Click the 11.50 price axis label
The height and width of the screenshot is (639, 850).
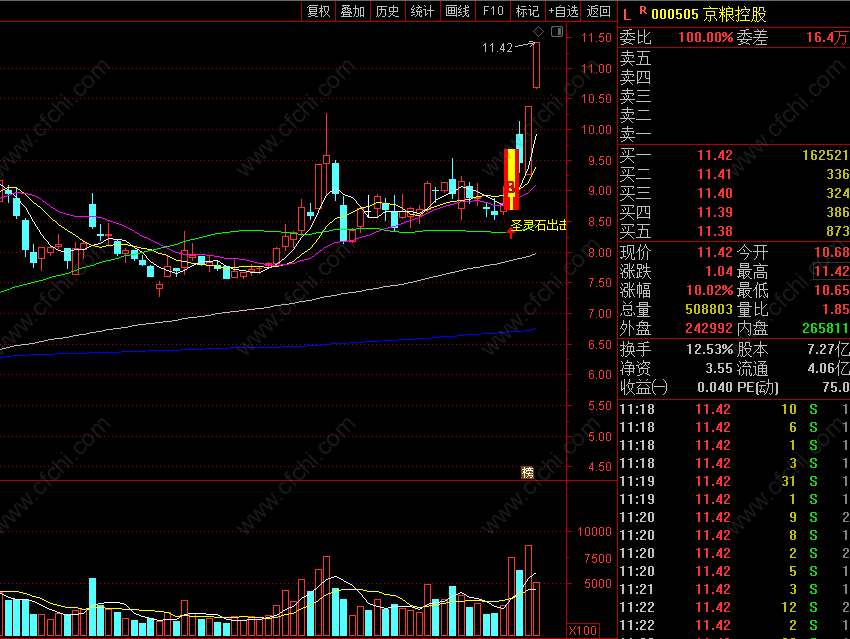tap(596, 38)
